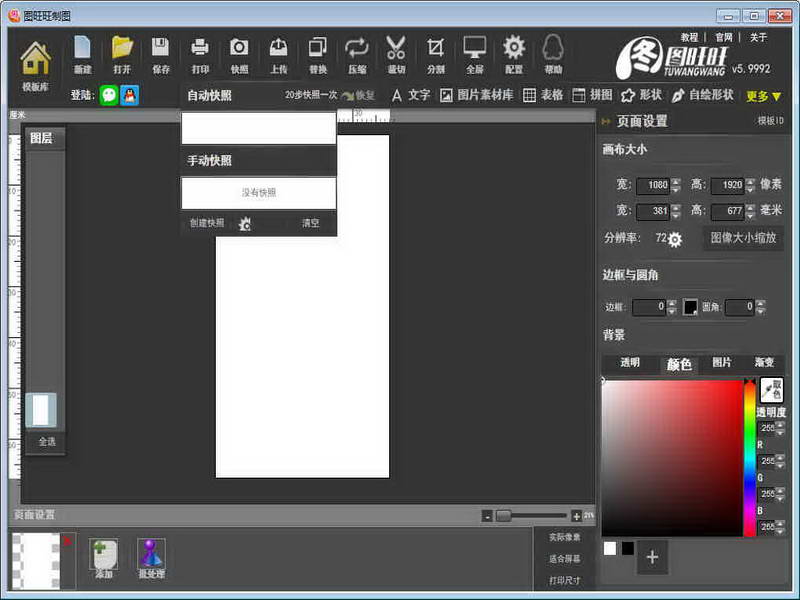Switch background to 透明 tab

click(x=630, y=363)
